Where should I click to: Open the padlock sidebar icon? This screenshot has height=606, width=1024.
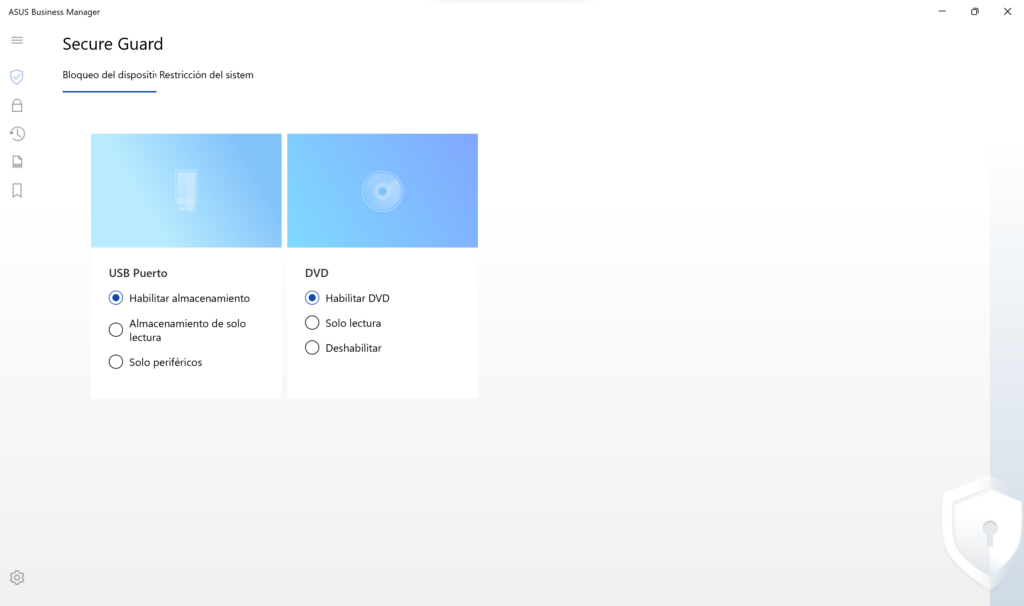pos(17,105)
